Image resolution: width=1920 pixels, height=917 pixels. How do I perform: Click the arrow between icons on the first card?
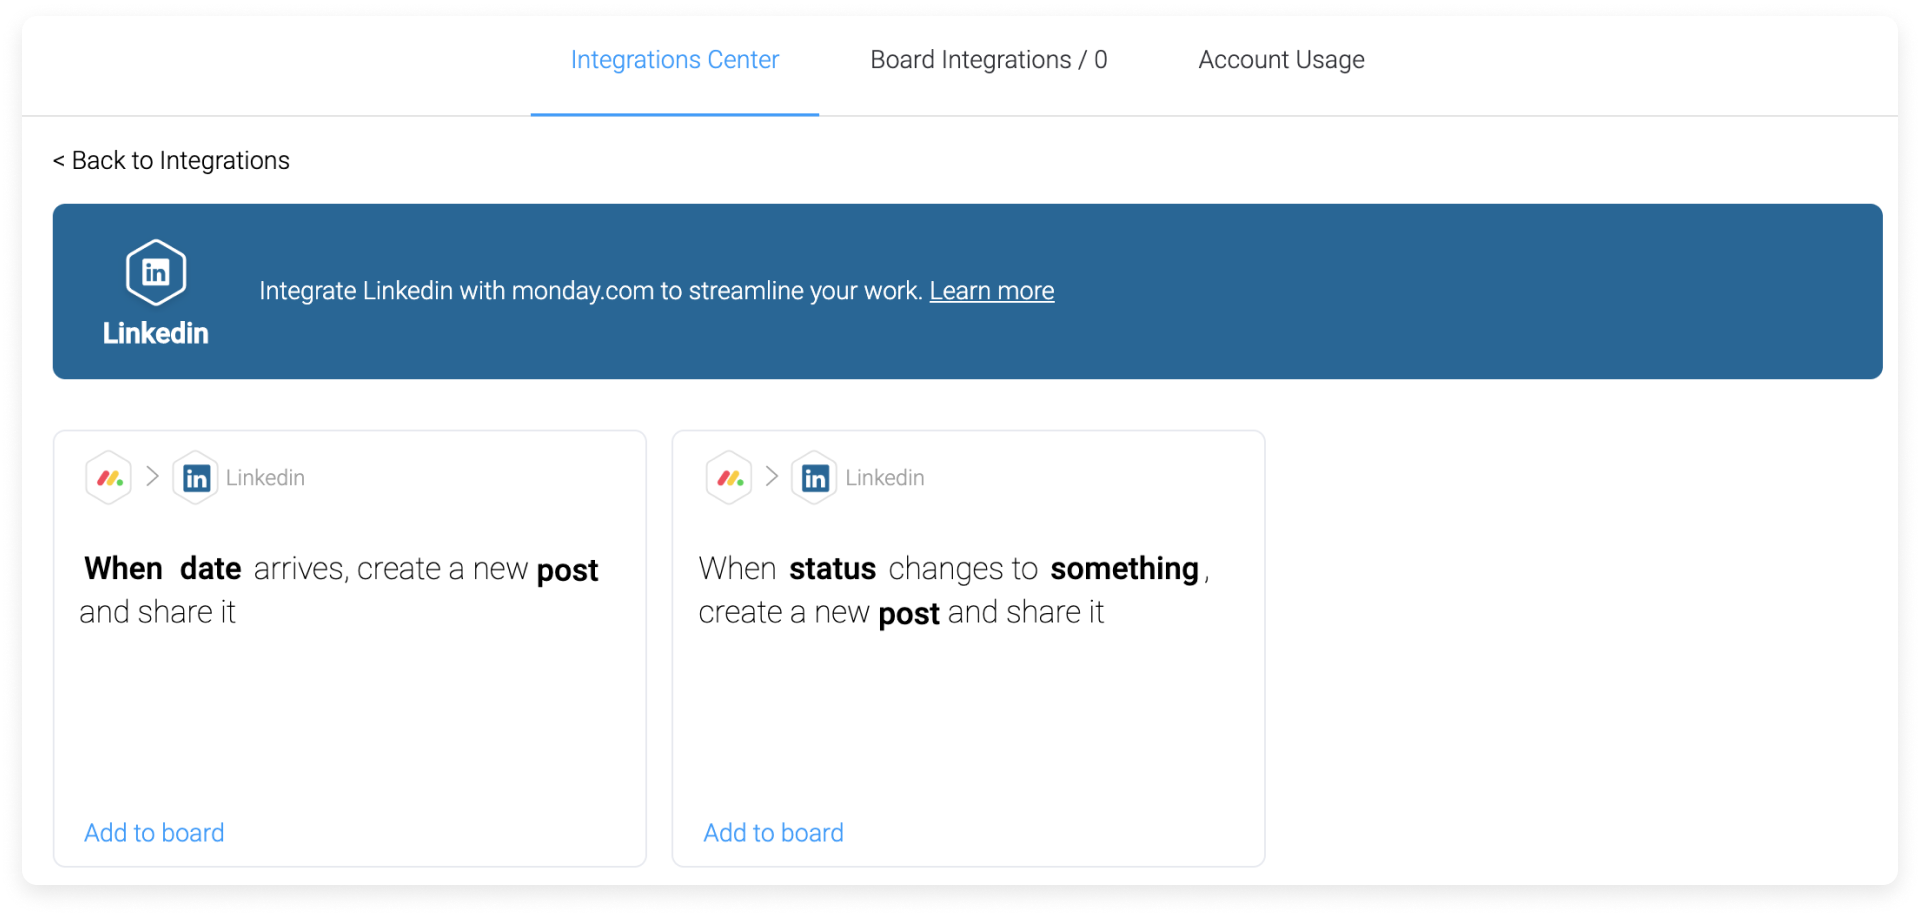(152, 477)
